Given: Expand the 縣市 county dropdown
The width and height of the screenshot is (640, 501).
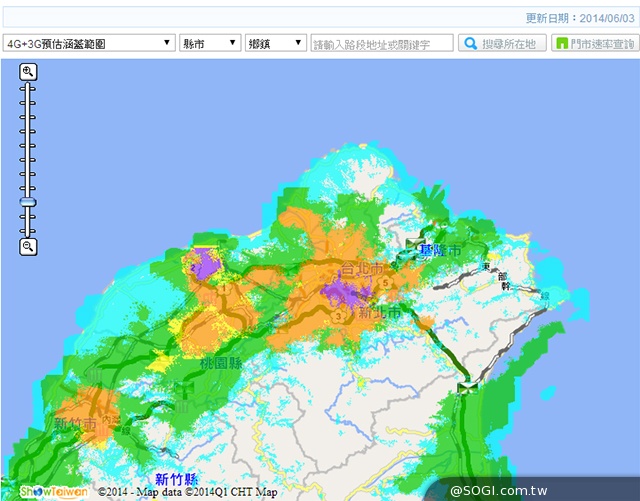Looking at the screenshot, I should [x=210, y=44].
